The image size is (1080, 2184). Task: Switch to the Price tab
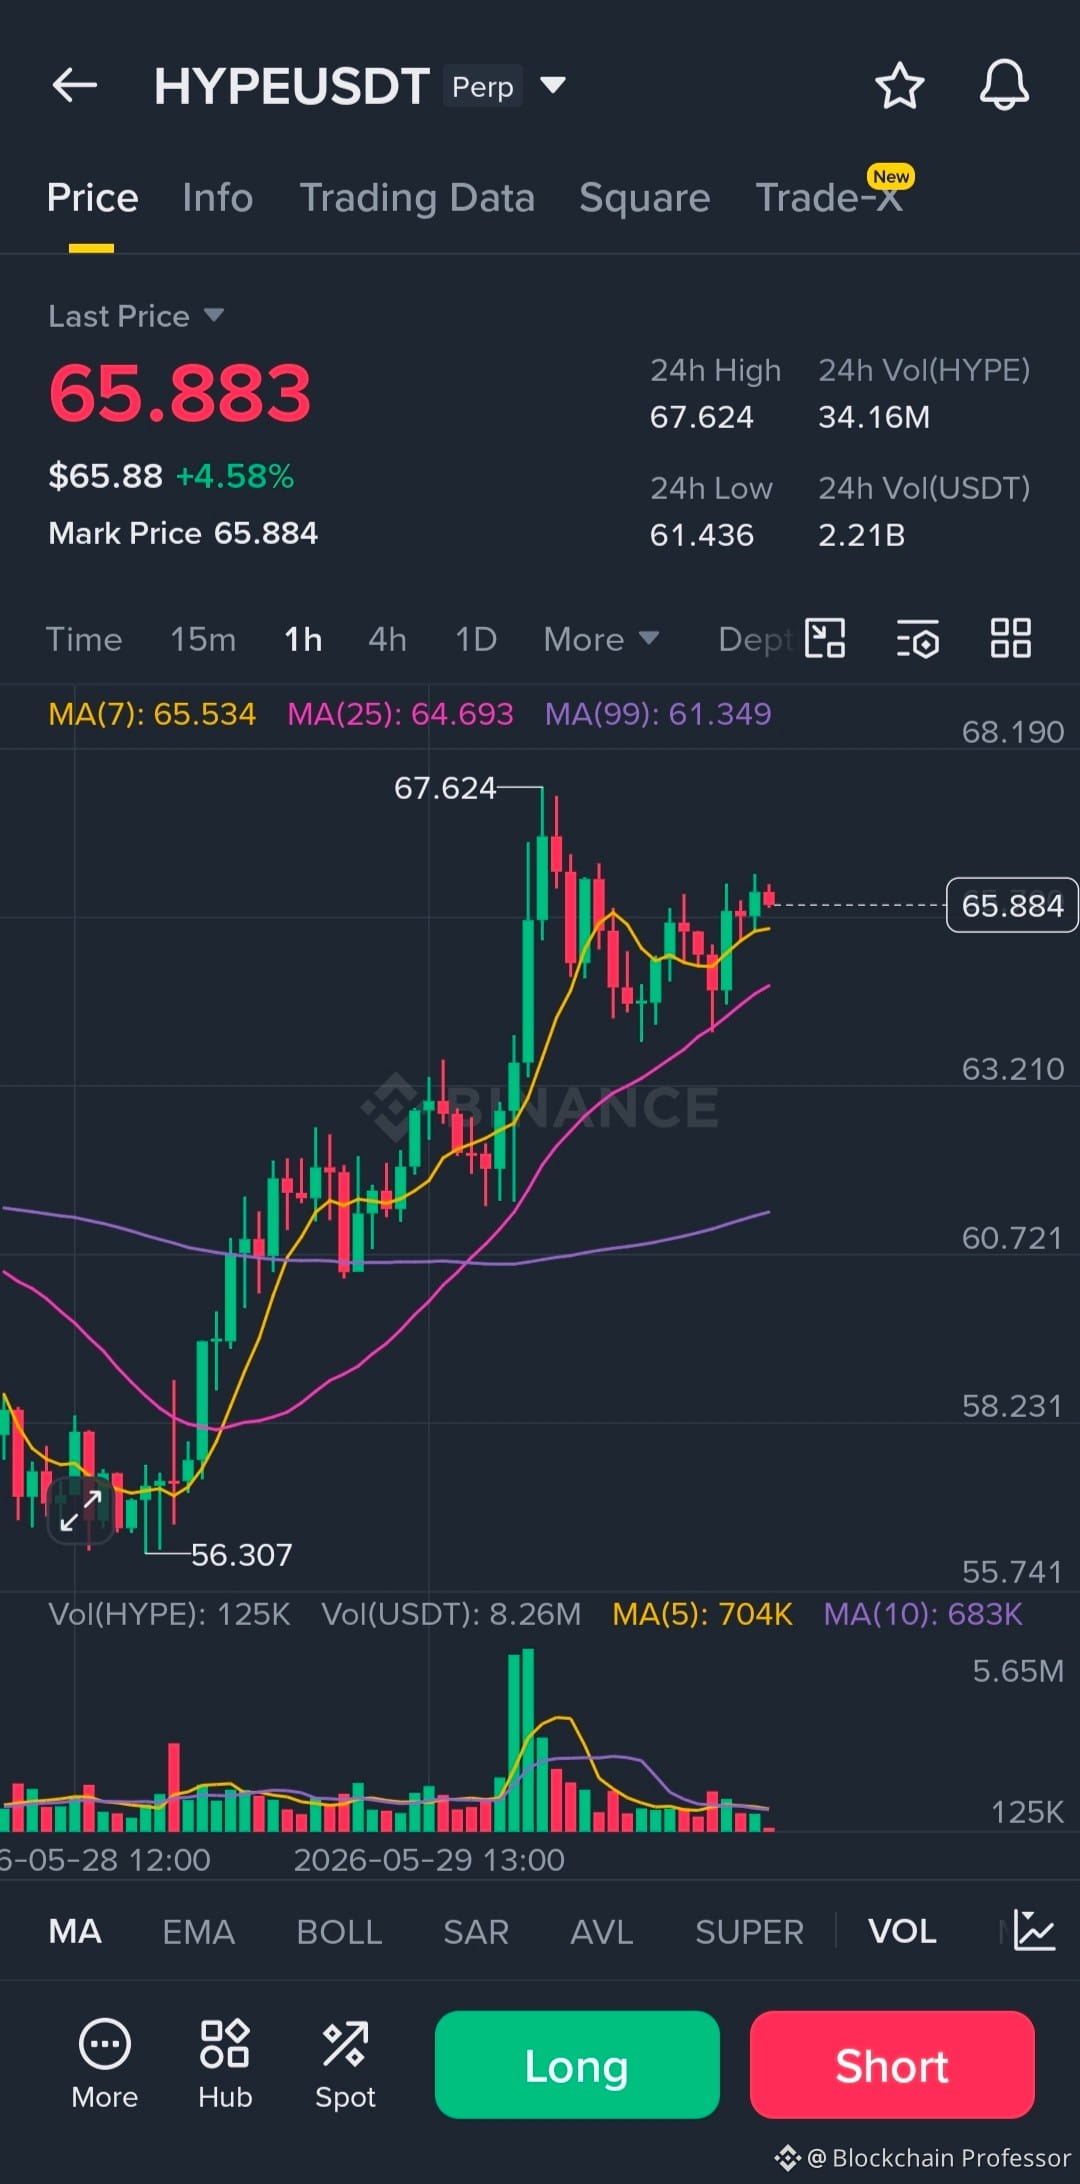92,198
